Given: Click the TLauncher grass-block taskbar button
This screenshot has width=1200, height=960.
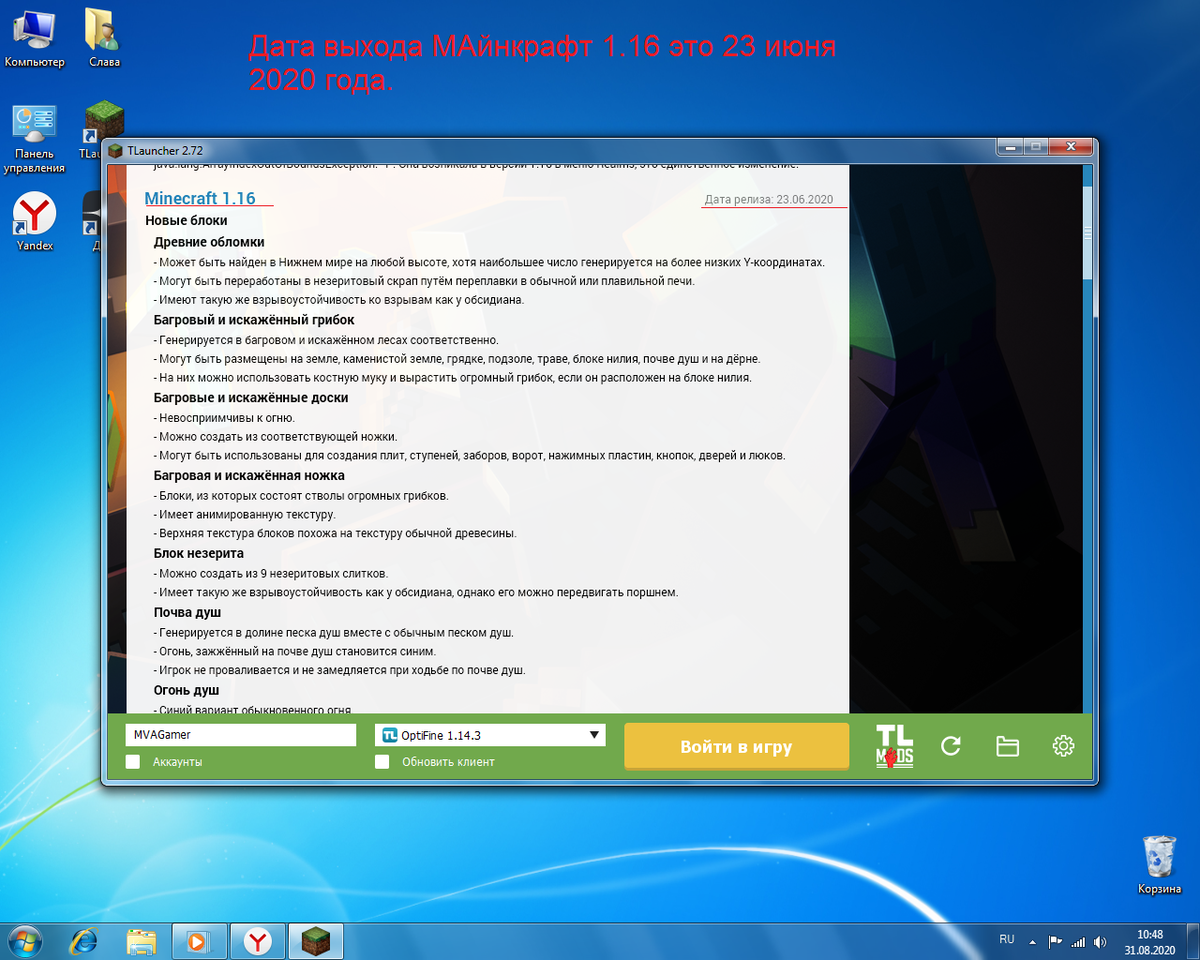Looking at the screenshot, I should pos(316,941).
